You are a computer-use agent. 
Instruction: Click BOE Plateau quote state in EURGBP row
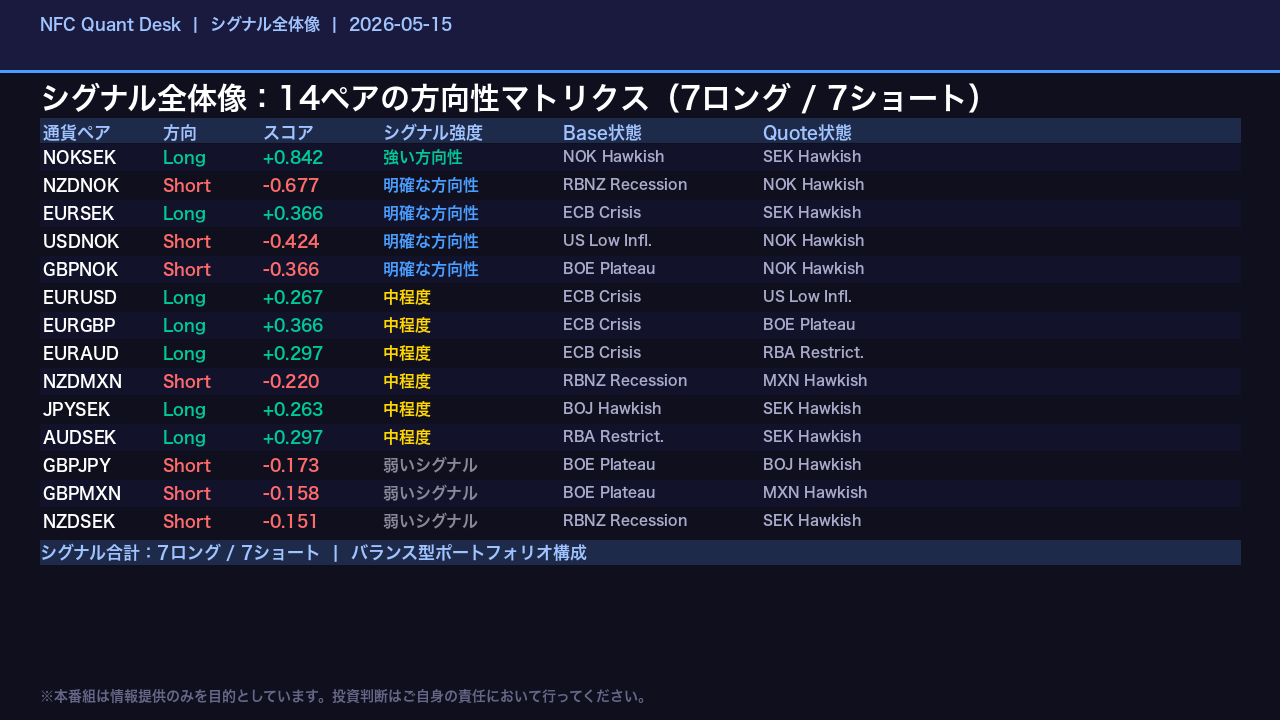point(809,325)
